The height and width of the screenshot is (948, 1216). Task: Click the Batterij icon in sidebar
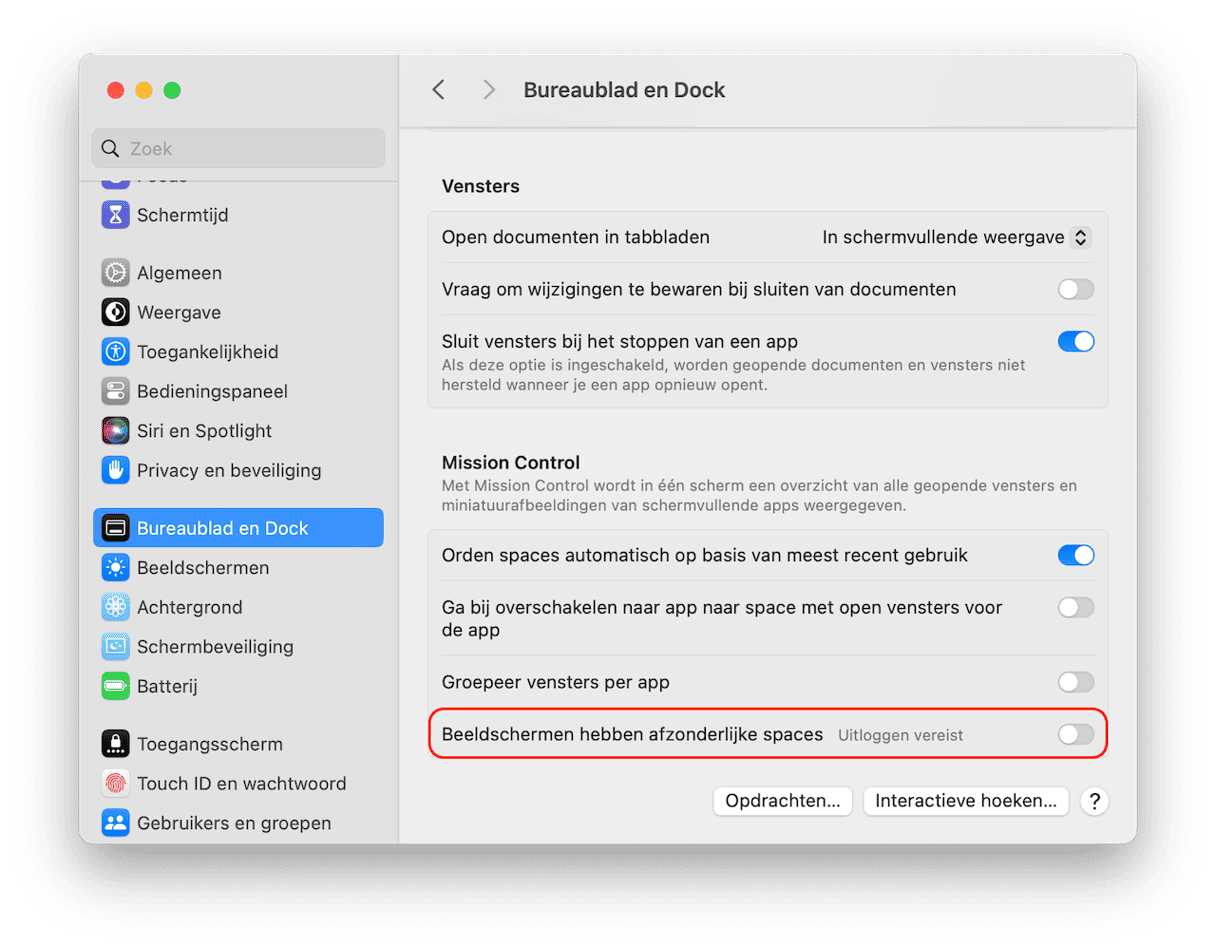click(x=116, y=686)
